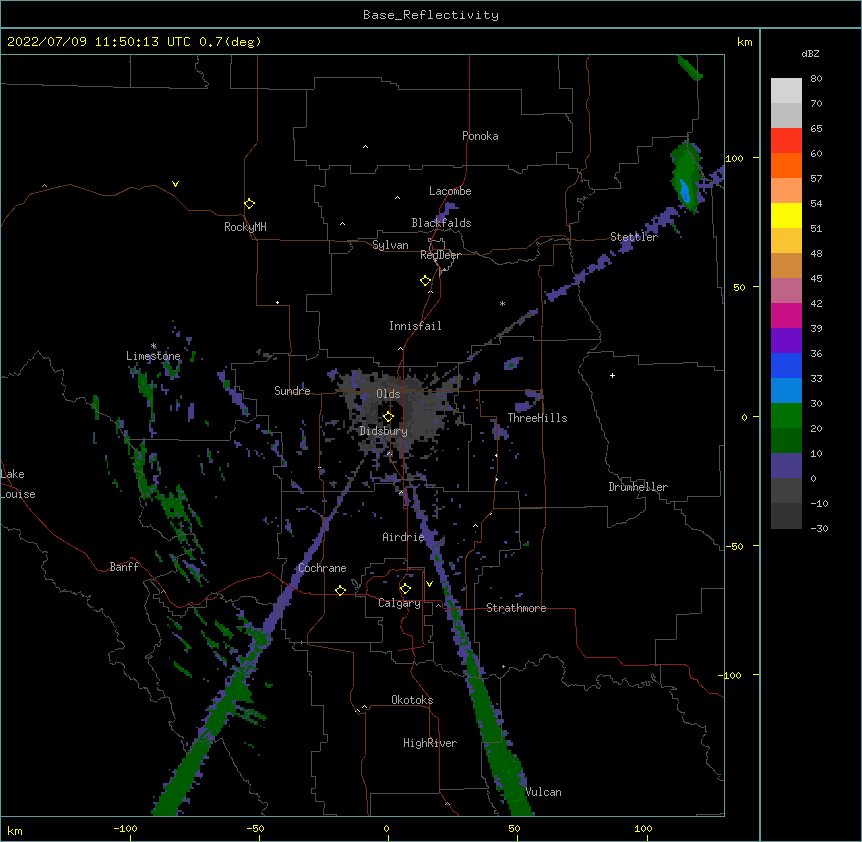
Task: Click the yellow 54 dBZ legend swatch
Action: pyautogui.click(x=786, y=215)
